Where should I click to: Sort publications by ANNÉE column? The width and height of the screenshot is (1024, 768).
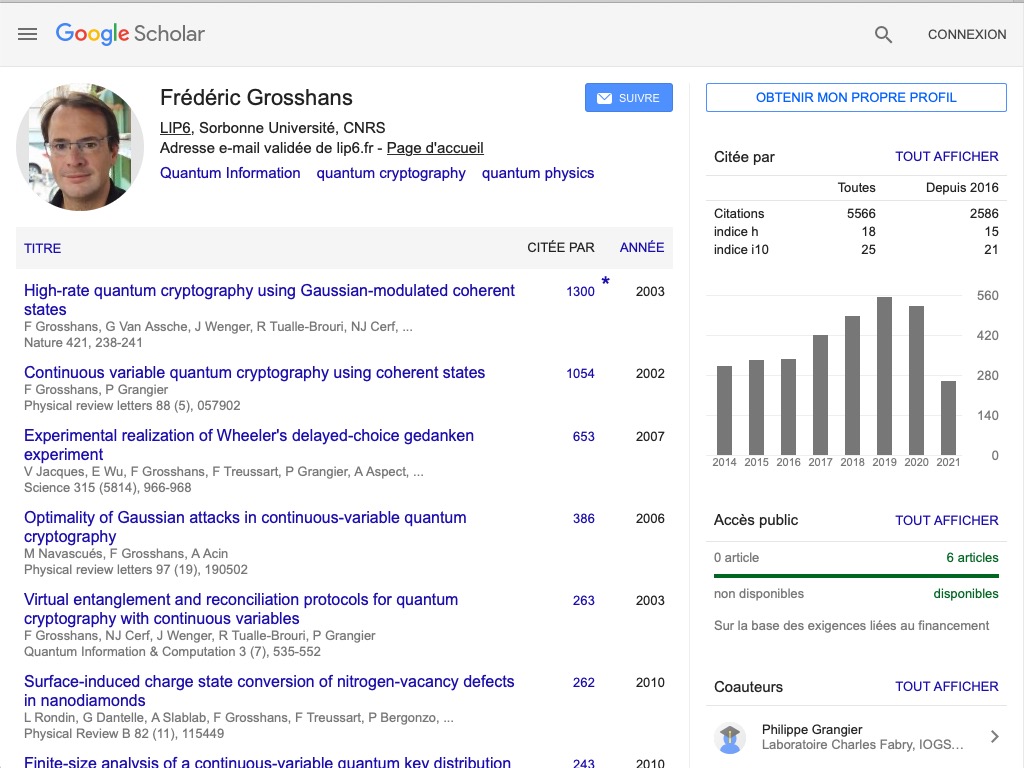(x=641, y=248)
